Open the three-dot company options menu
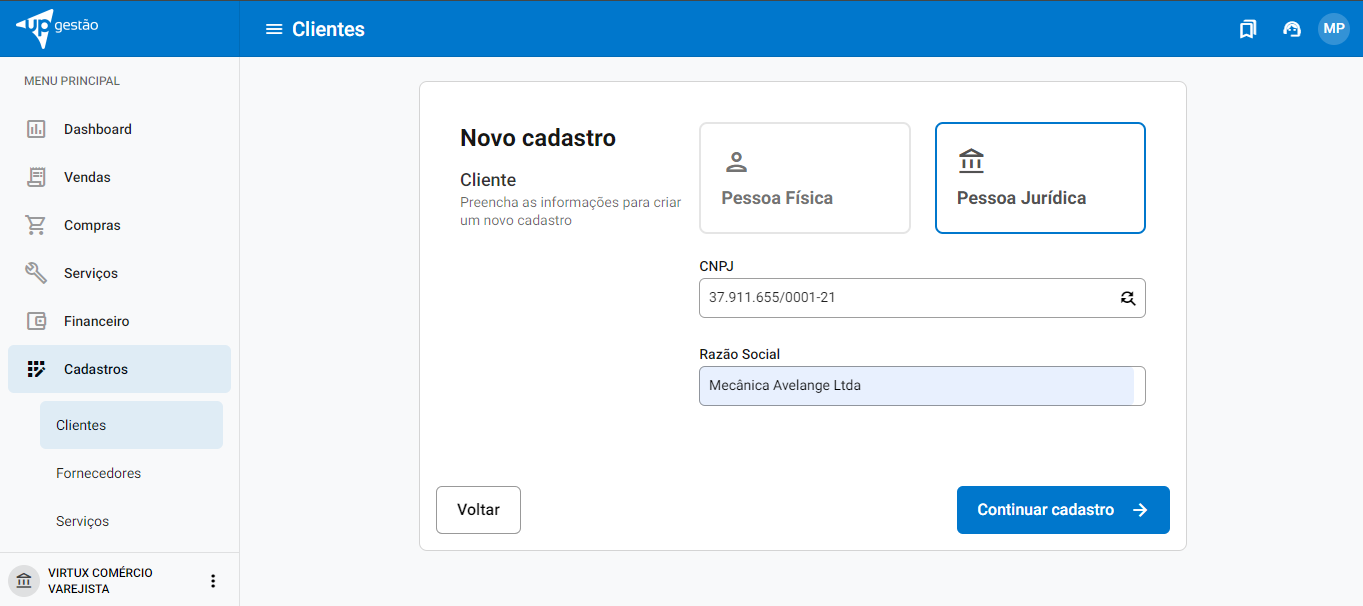This screenshot has width=1363, height=606. (212, 581)
